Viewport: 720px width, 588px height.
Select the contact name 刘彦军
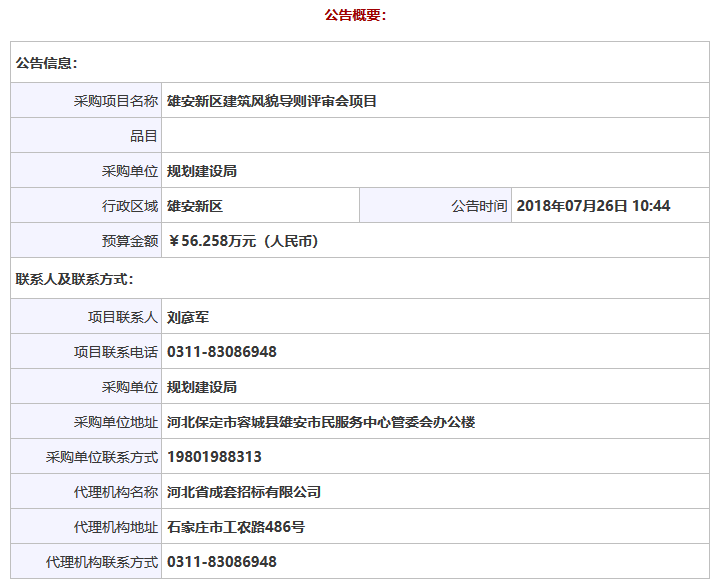[188, 317]
